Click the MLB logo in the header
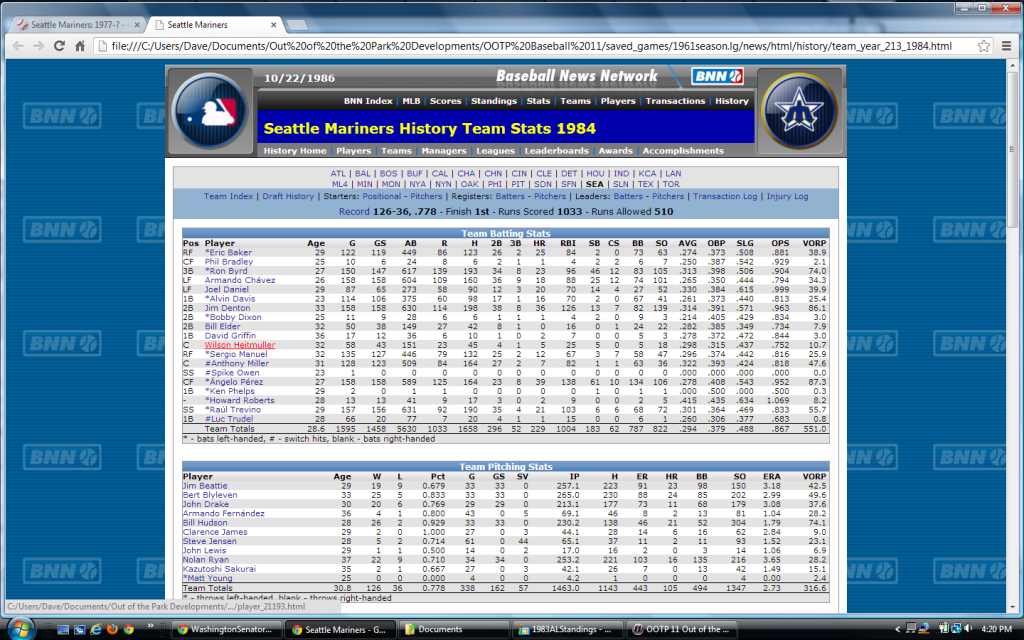Viewport: 1024px width, 640px height. click(x=210, y=112)
